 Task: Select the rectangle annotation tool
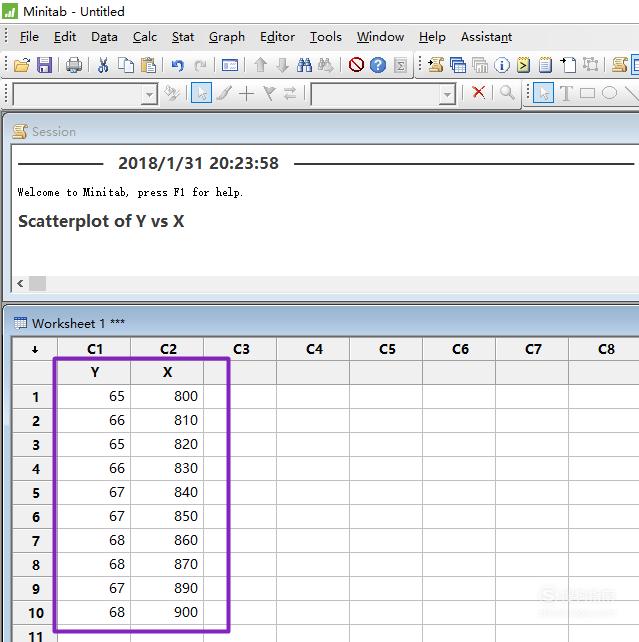[587, 93]
